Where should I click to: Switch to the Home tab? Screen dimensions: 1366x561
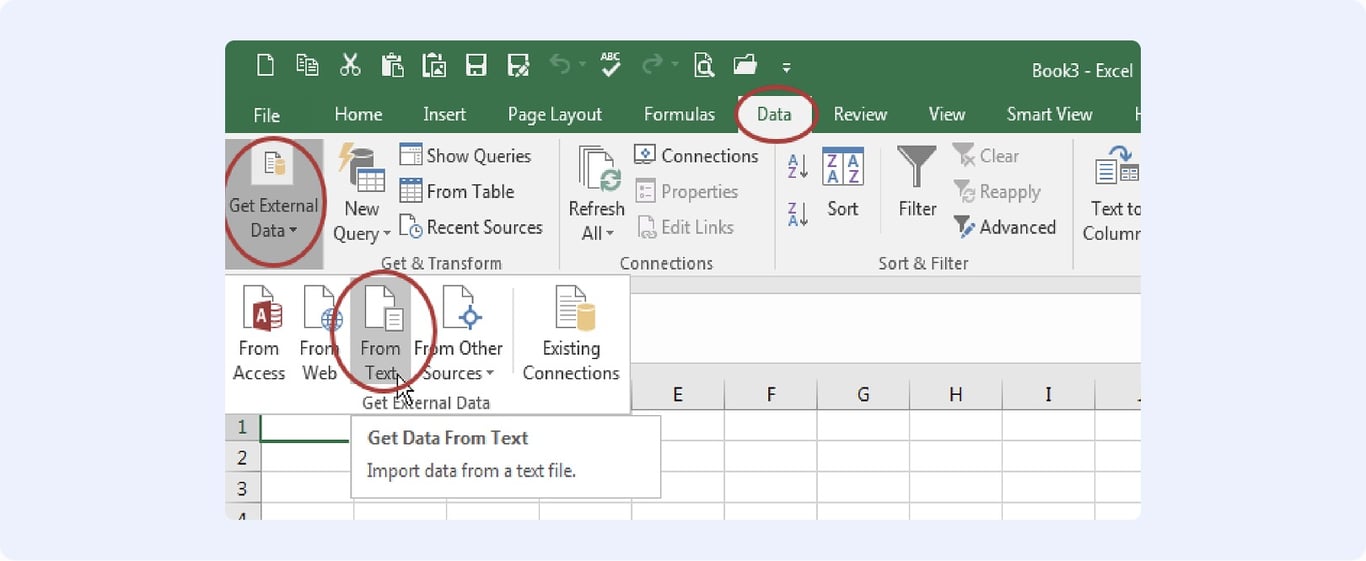point(358,114)
